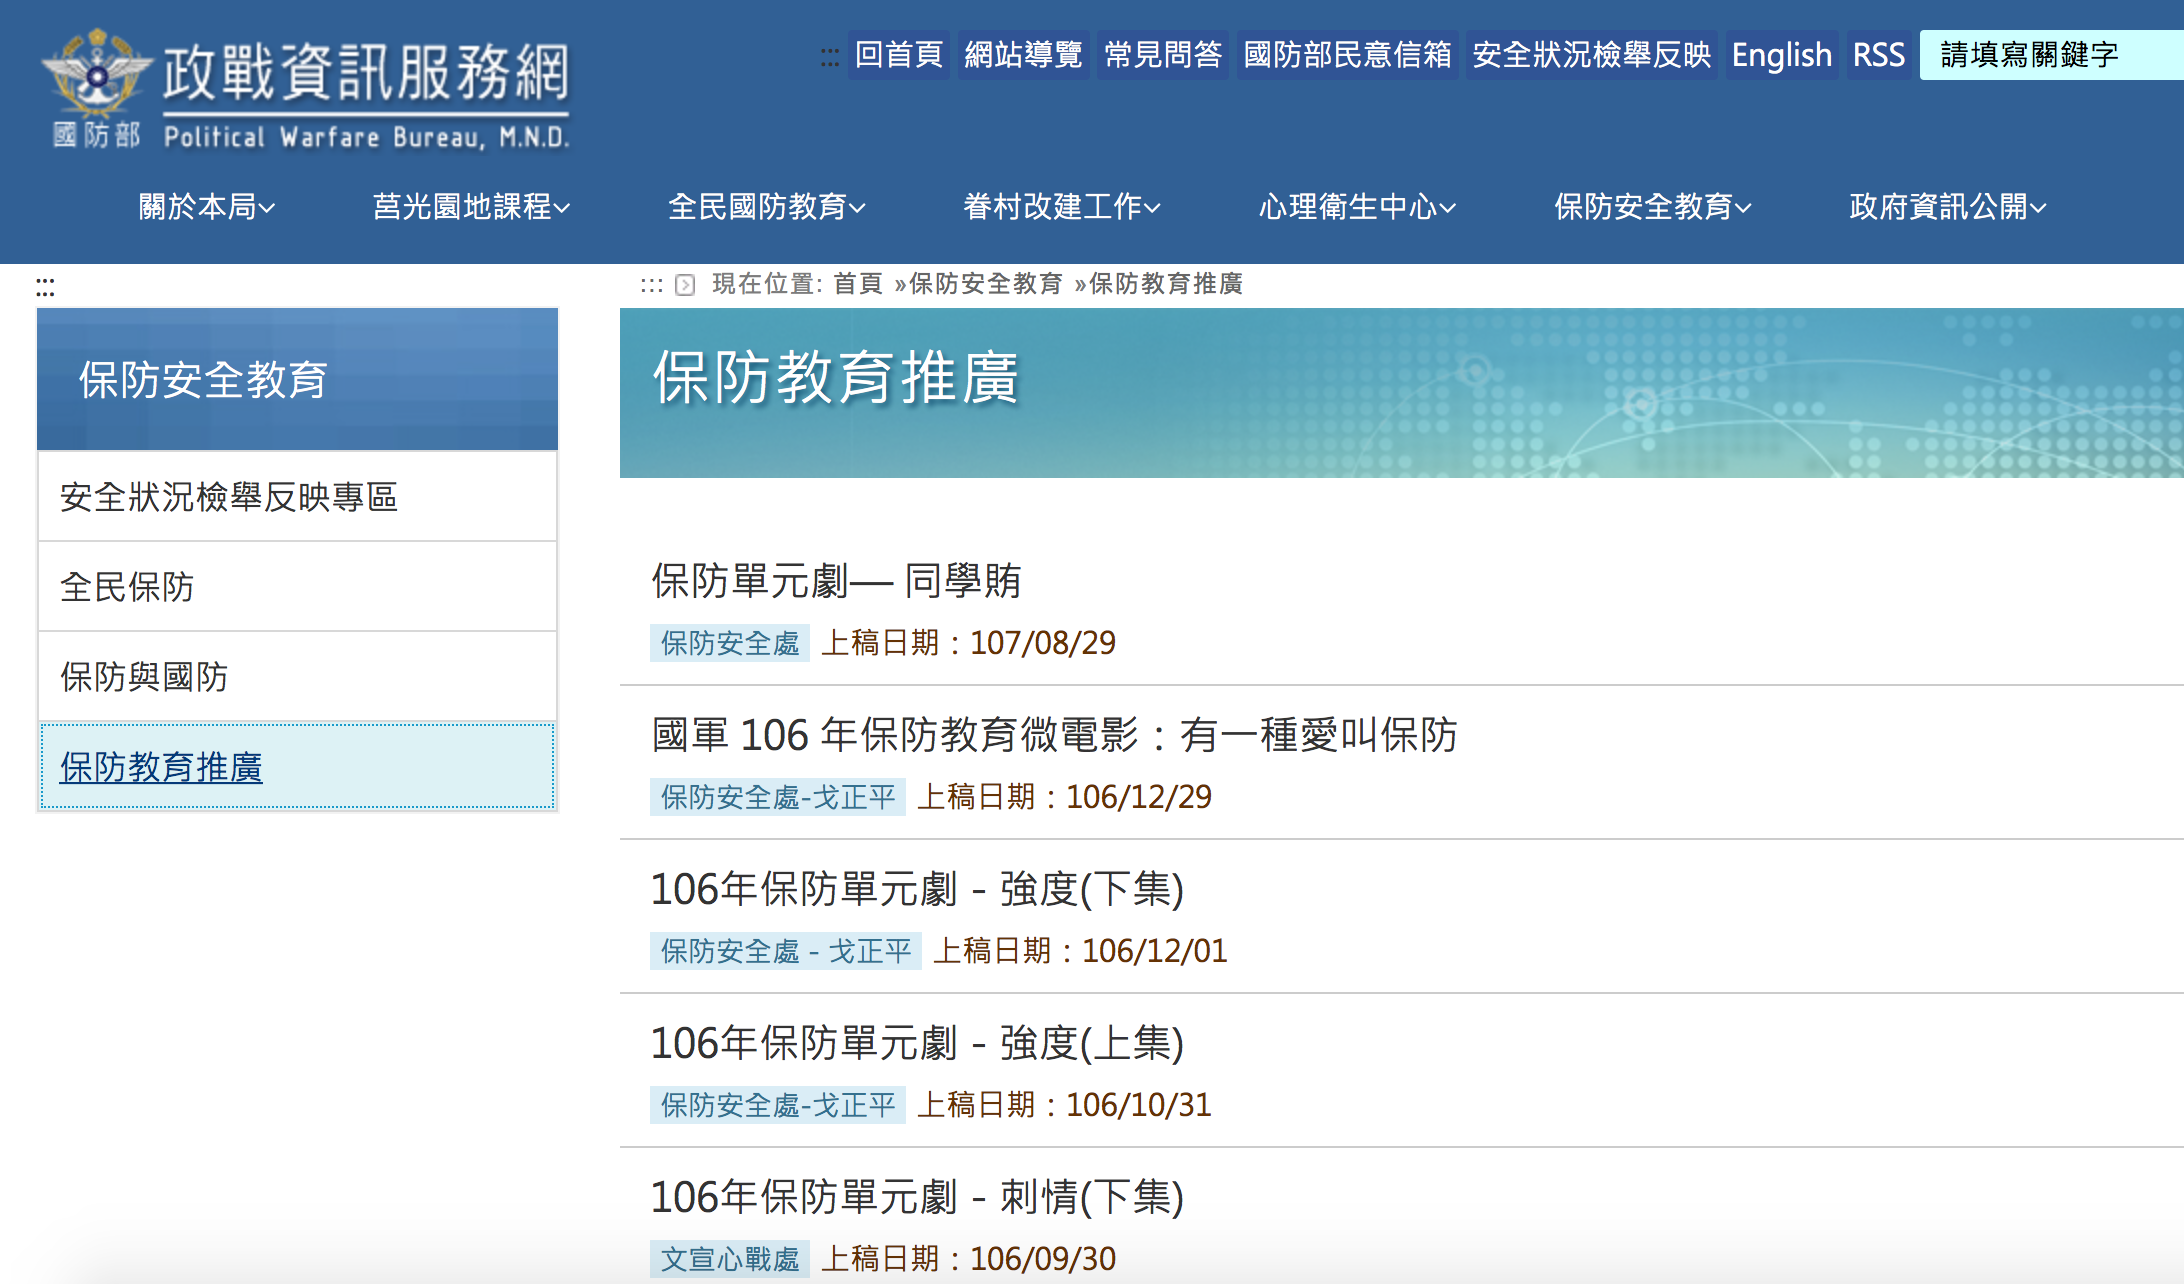Click 保防安全教育 breadcrumb link
The image size is (2184, 1284).
coord(985,284)
